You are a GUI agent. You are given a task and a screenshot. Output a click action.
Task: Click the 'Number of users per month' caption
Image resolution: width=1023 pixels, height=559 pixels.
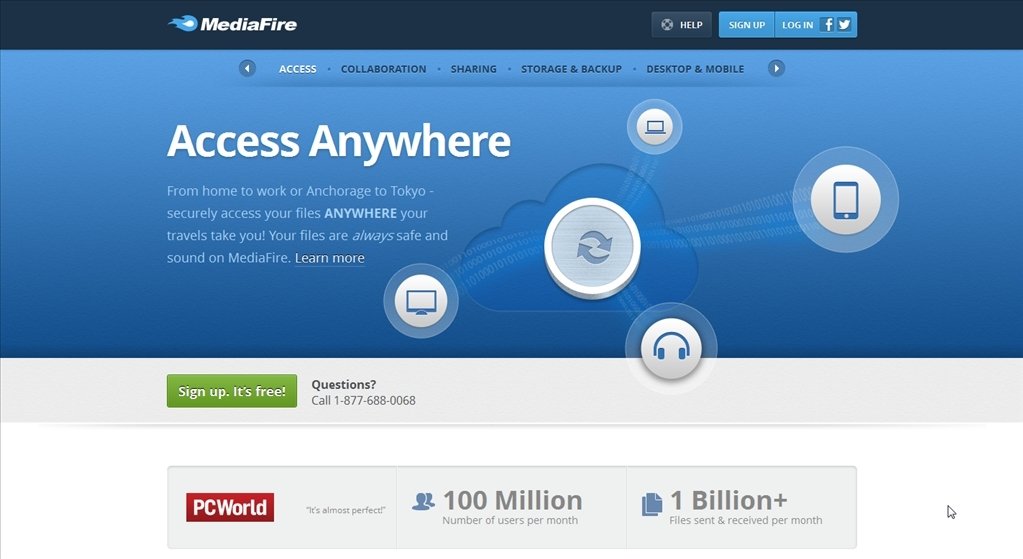pyautogui.click(x=510, y=521)
